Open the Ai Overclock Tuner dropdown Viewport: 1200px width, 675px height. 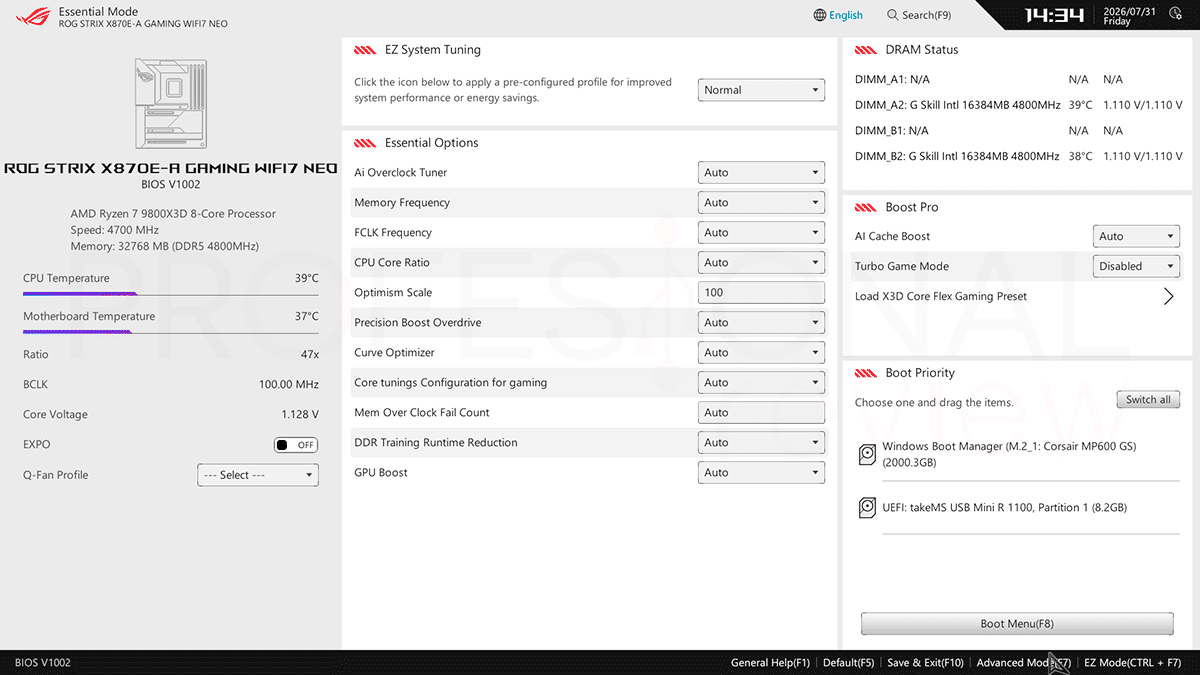[761, 173]
